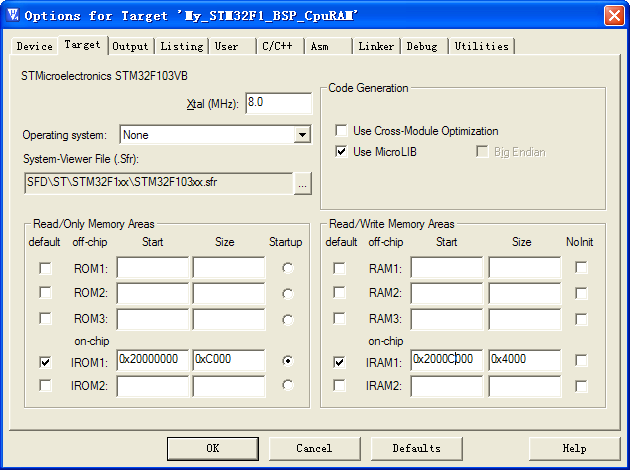
Task: Enable NoInit for RAM2
Action: pyautogui.click(x=581, y=293)
